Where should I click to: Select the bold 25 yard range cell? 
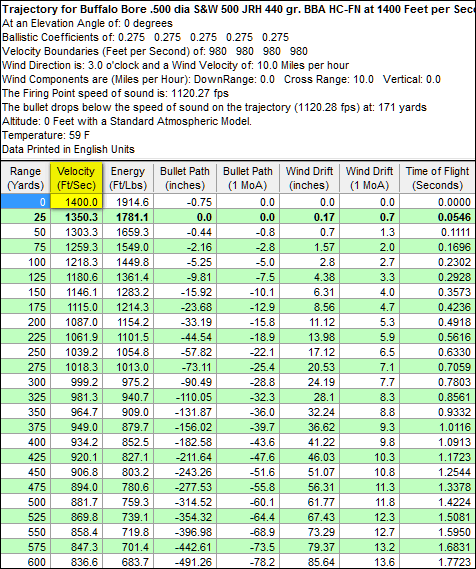pyautogui.click(x=25, y=217)
